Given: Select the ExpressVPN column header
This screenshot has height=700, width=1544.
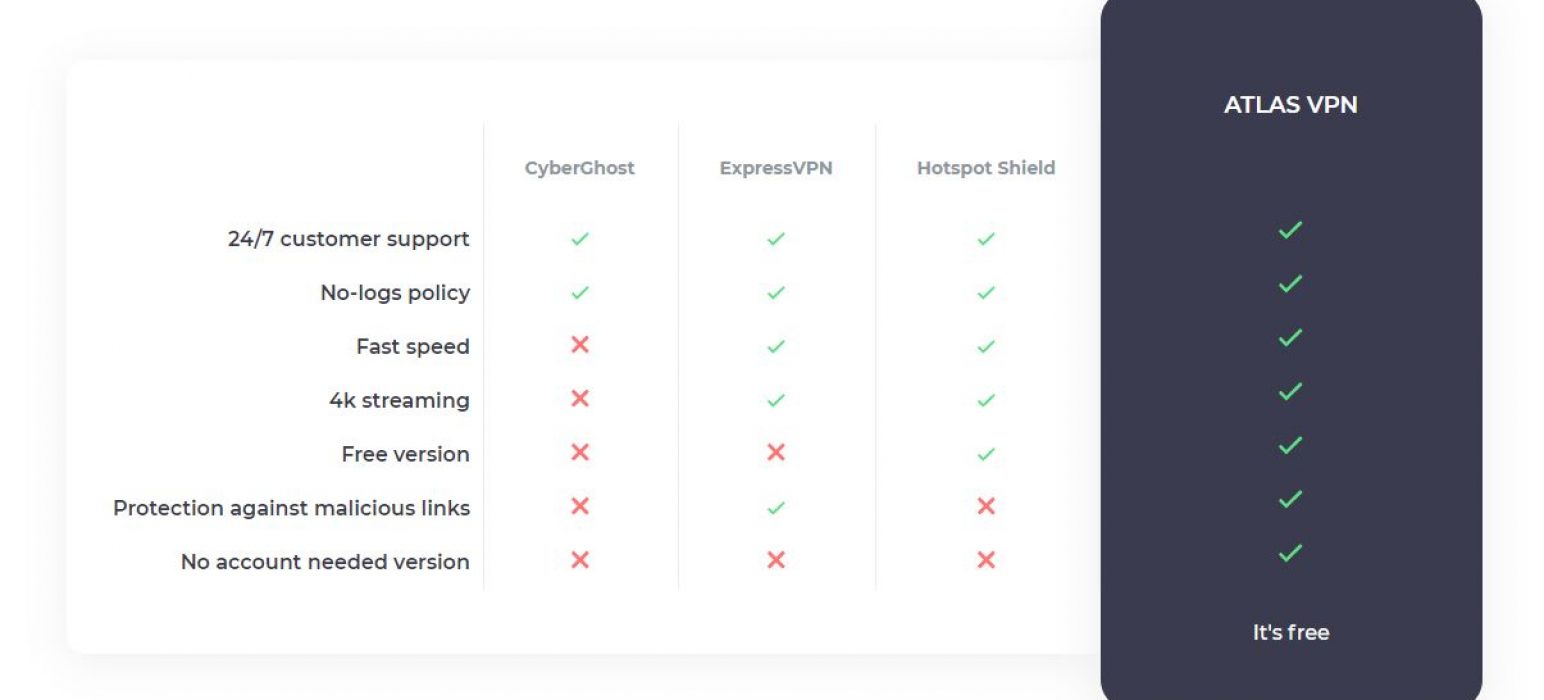Looking at the screenshot, I should 776,168.
